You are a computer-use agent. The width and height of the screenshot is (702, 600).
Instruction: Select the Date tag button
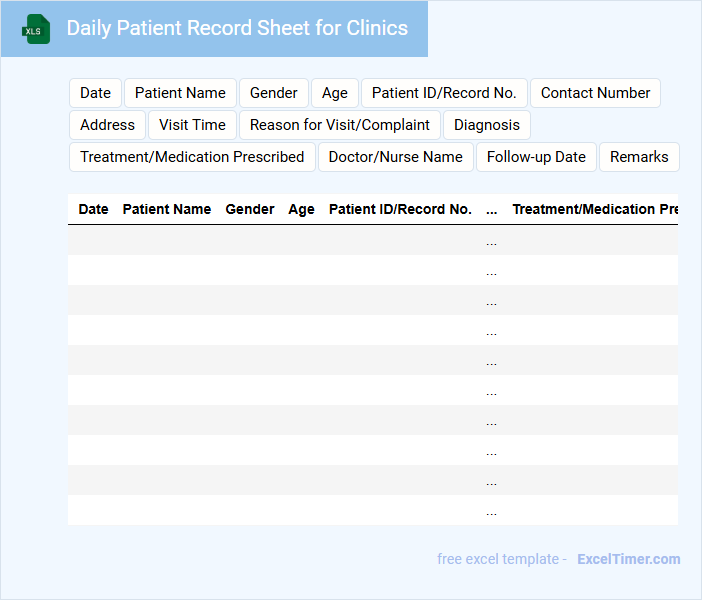[95, 93]
